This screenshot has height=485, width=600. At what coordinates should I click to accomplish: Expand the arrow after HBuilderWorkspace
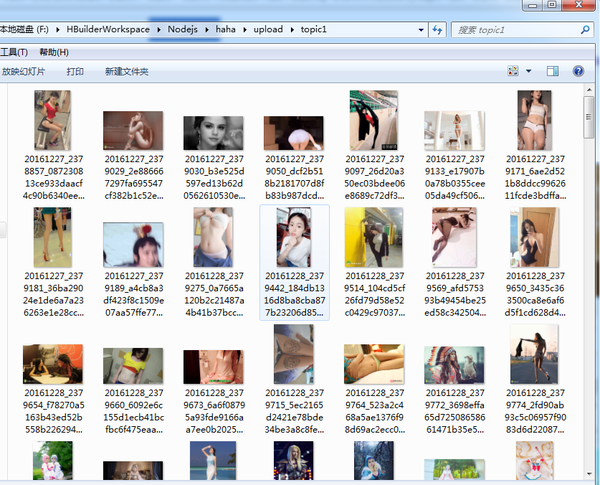(159, 29)
